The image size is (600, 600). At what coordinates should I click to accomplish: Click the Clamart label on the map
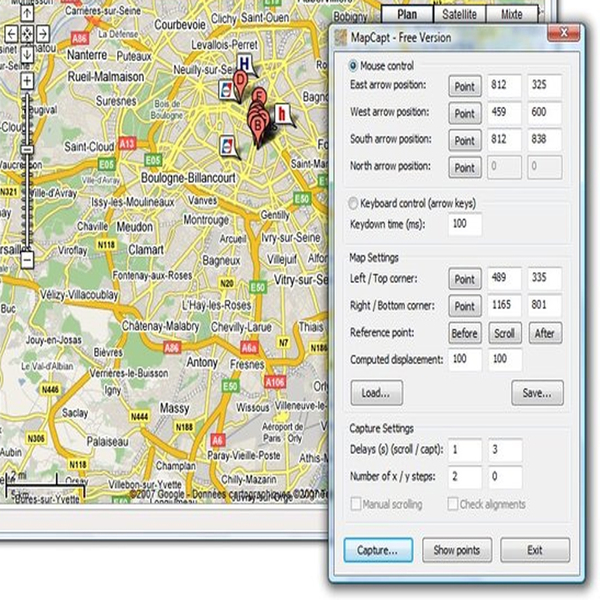(146, 250)
